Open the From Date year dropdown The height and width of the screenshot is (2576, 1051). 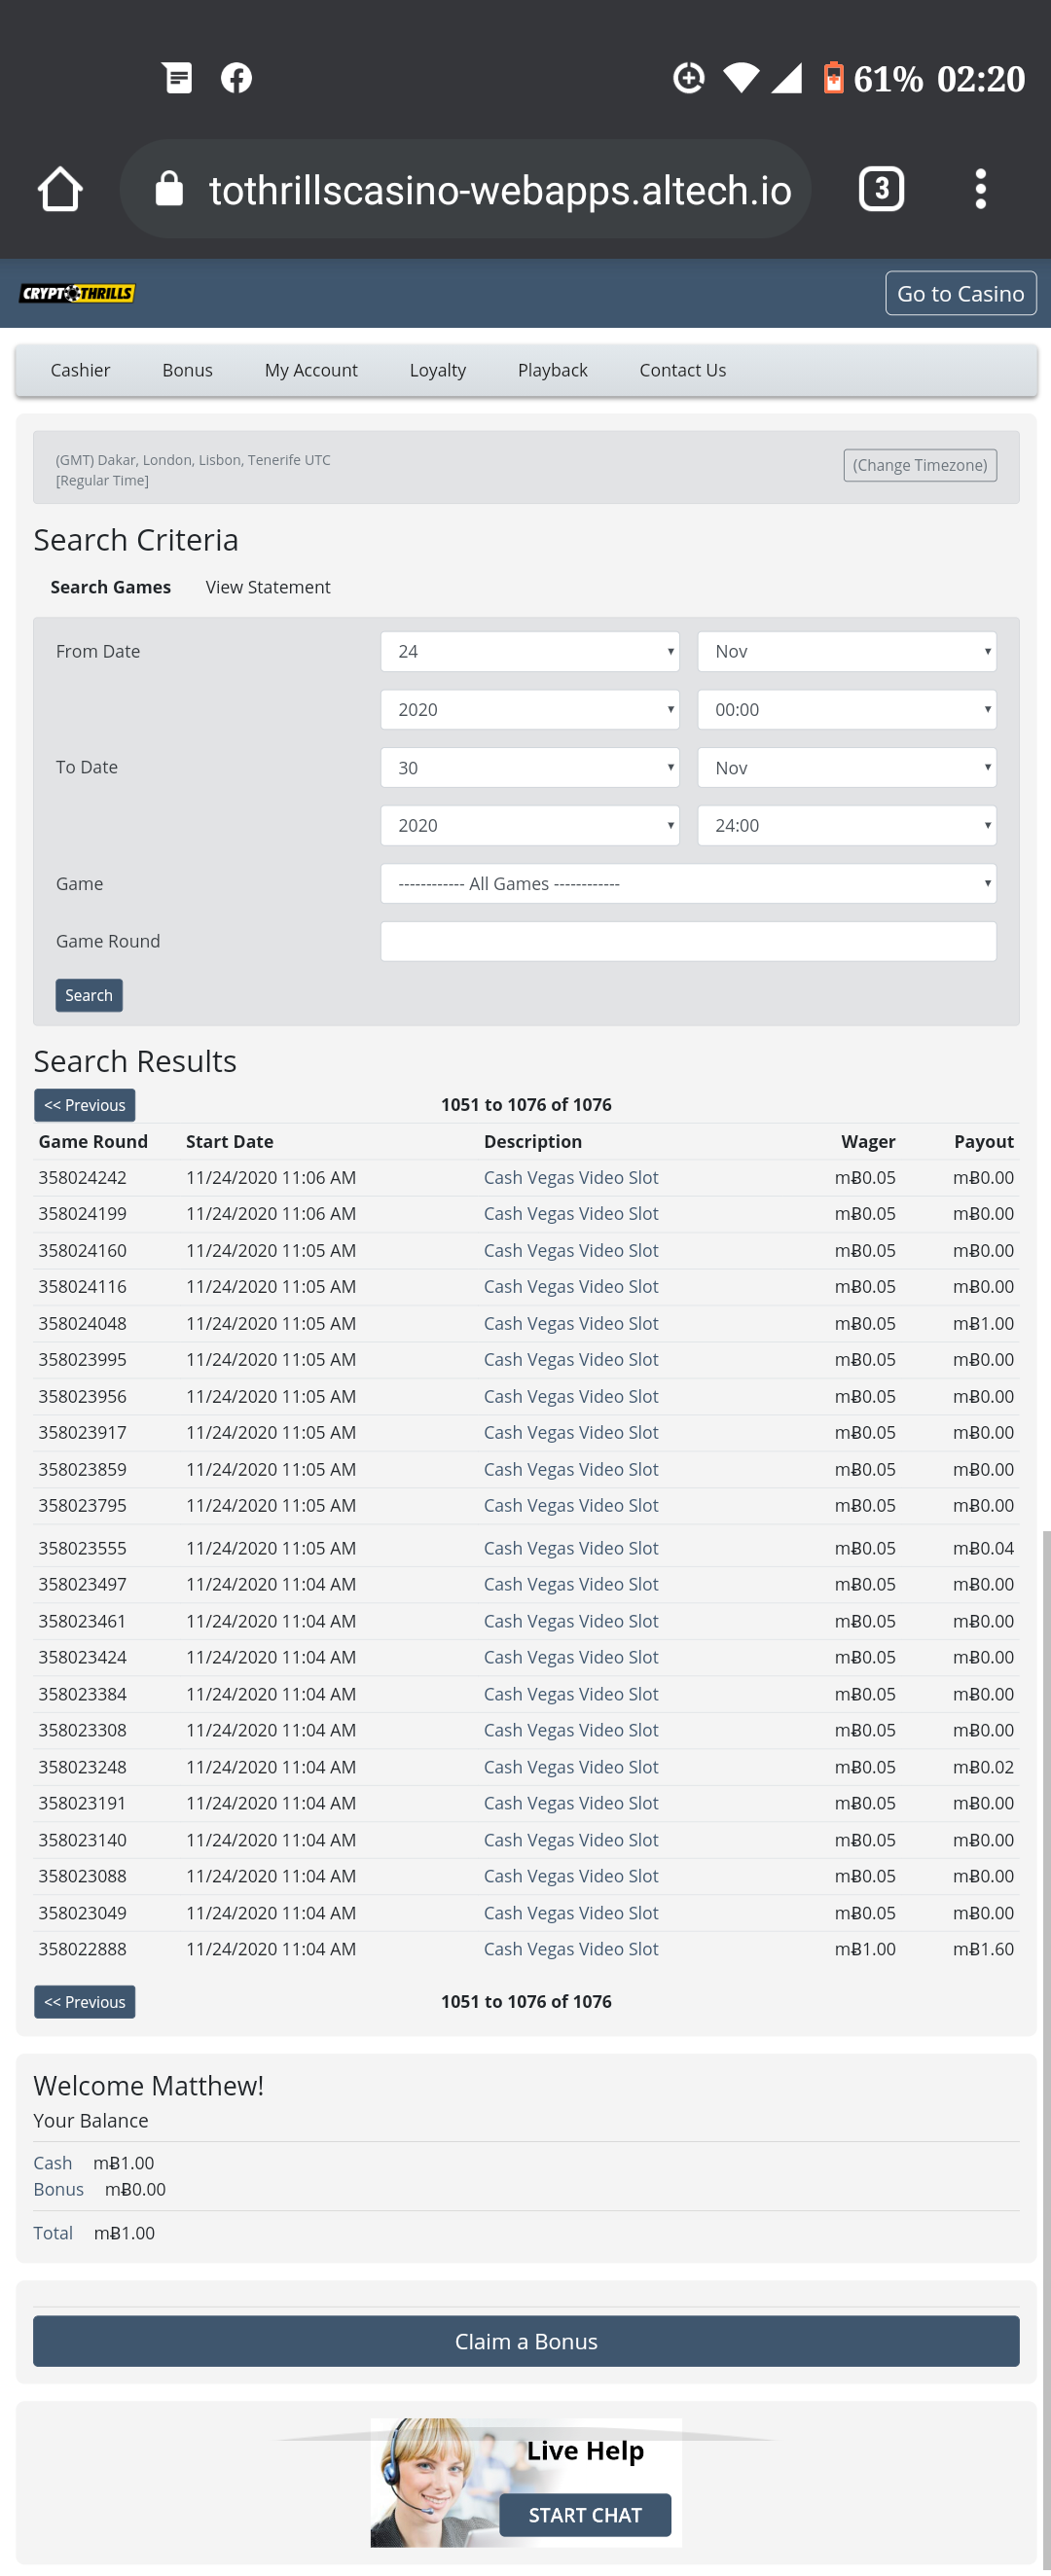coord(529,710)
